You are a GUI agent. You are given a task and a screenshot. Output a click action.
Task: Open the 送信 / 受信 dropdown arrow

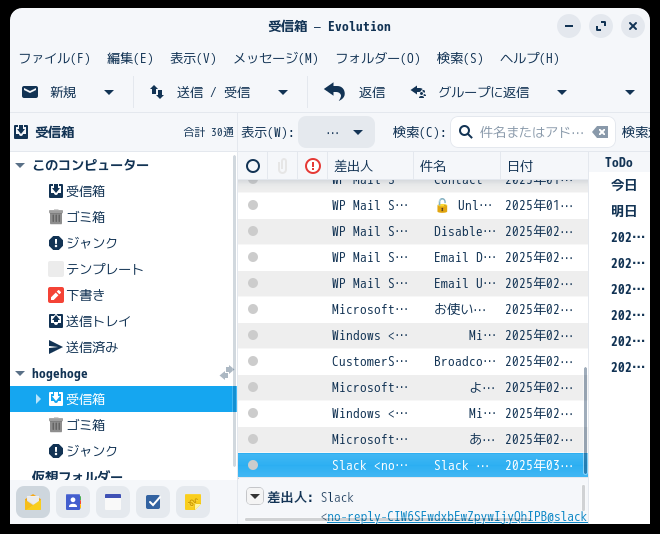coord(283,92)
